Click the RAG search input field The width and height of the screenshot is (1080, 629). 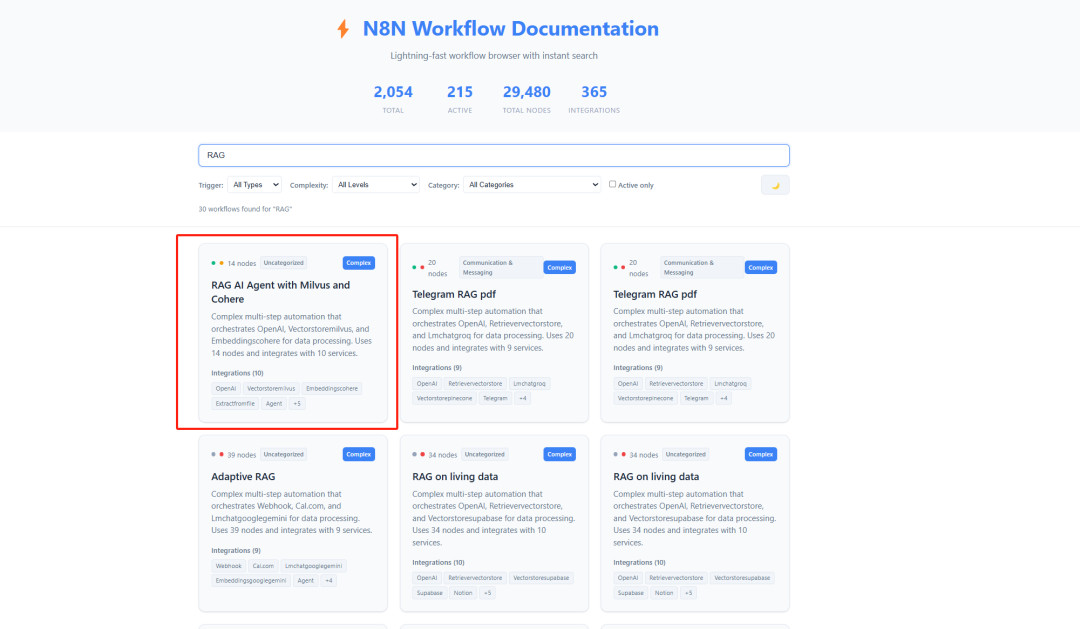494,155
